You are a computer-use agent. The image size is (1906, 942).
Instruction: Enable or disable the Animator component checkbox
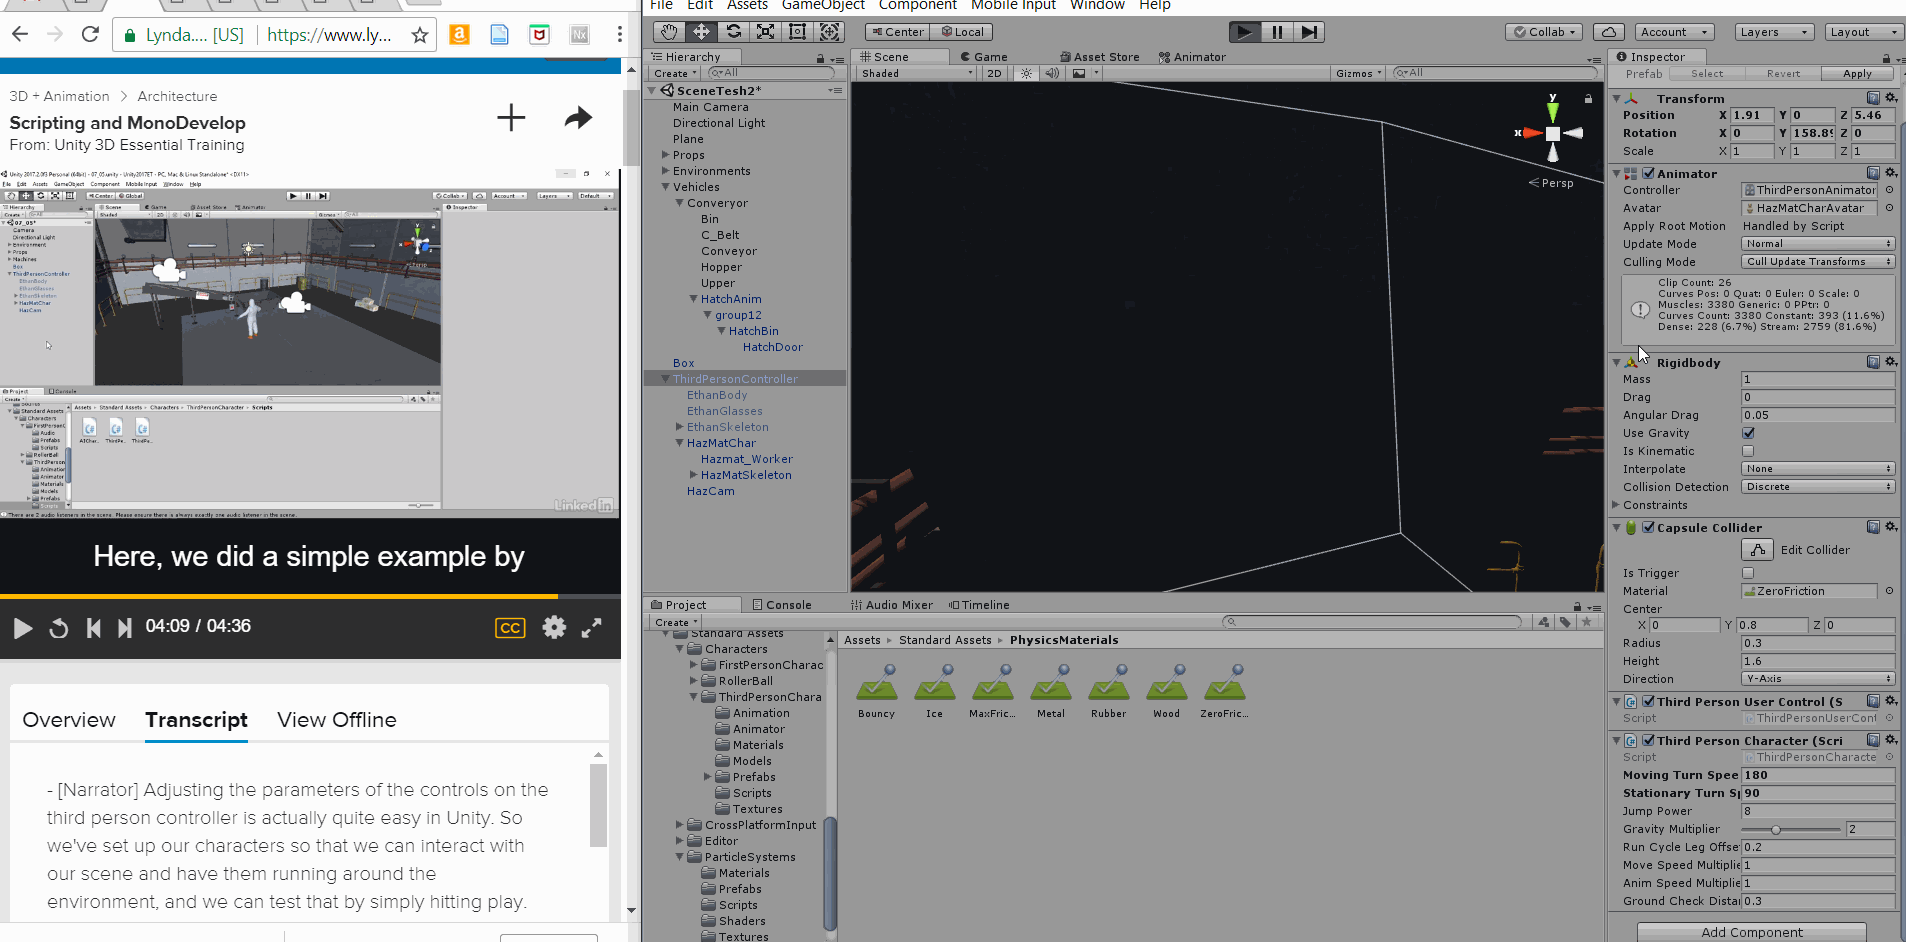coord(1648,173)
